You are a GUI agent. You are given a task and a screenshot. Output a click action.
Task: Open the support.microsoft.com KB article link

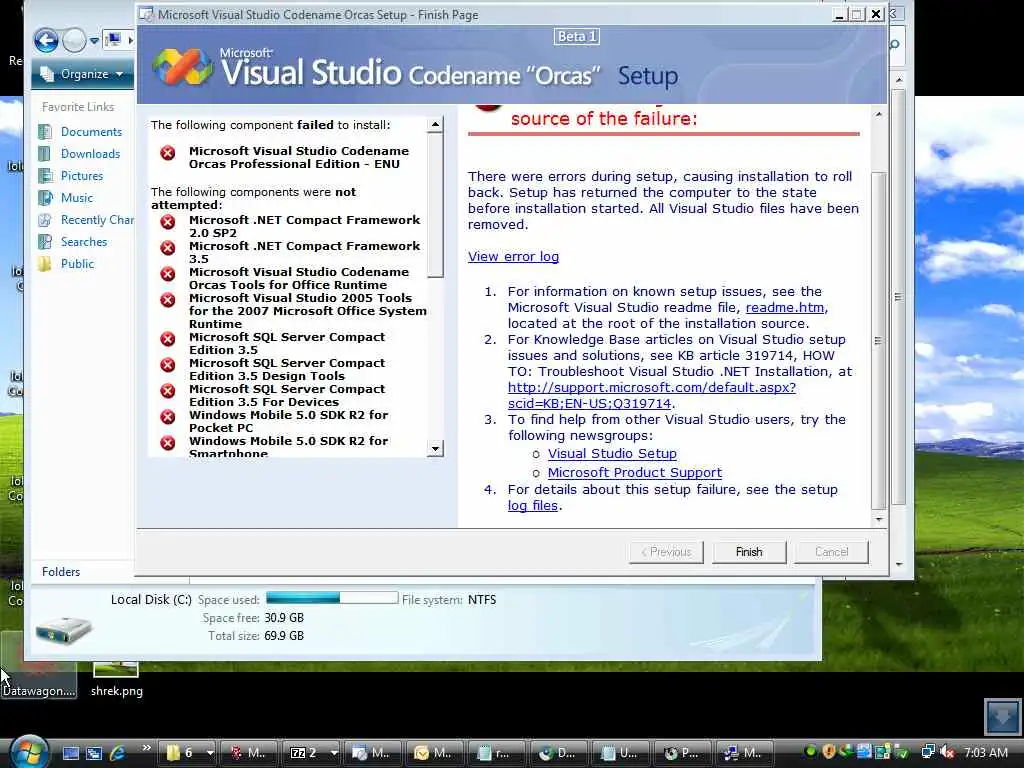pos(652,395)
